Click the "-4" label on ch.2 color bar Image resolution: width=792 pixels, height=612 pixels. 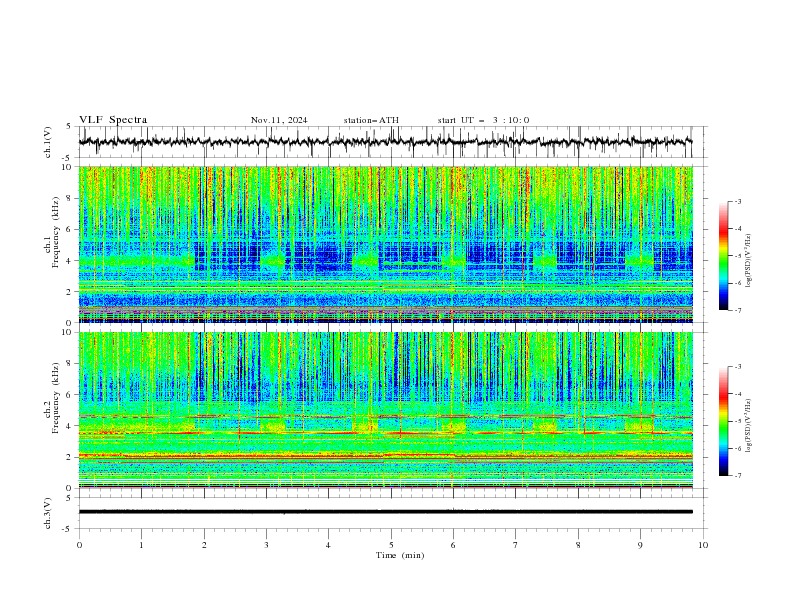click(x=737, y=394)
